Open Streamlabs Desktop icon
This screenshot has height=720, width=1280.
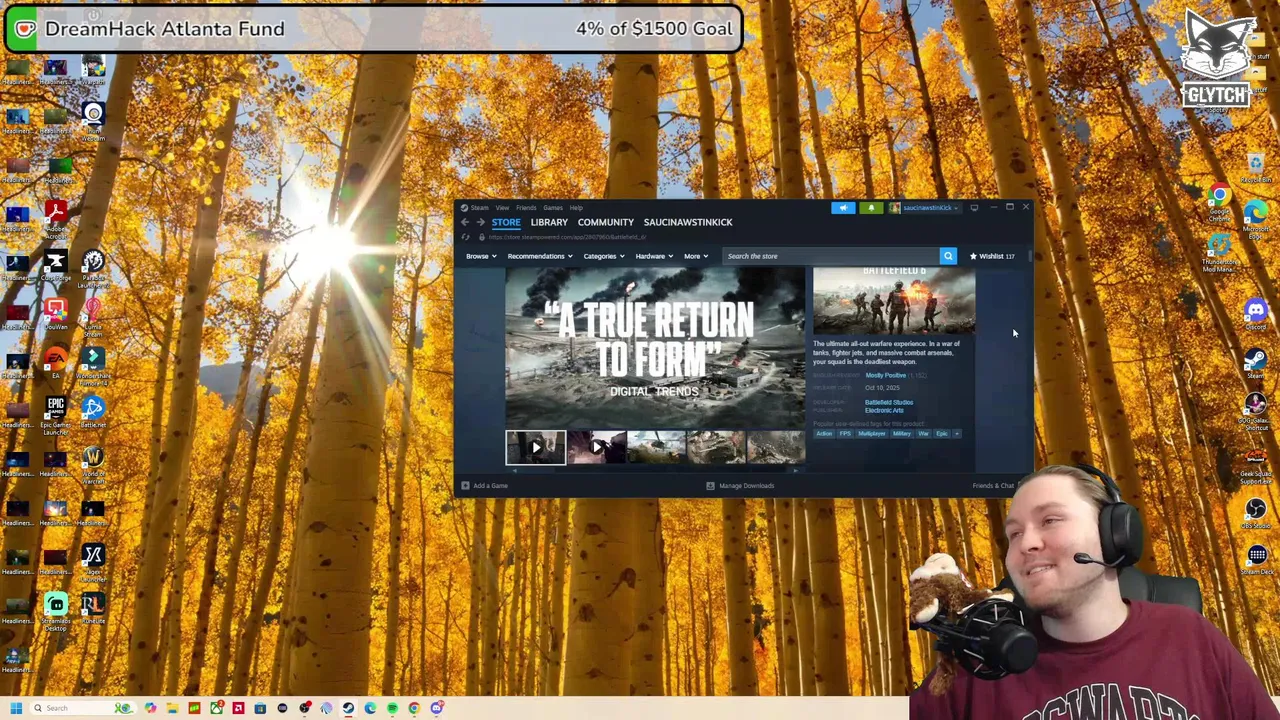point(55,604)
